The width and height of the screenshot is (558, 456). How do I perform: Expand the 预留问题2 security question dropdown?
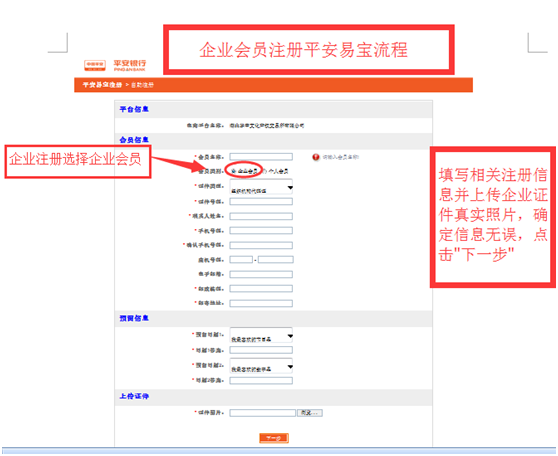pyautogui.click(x=261, y=366)
